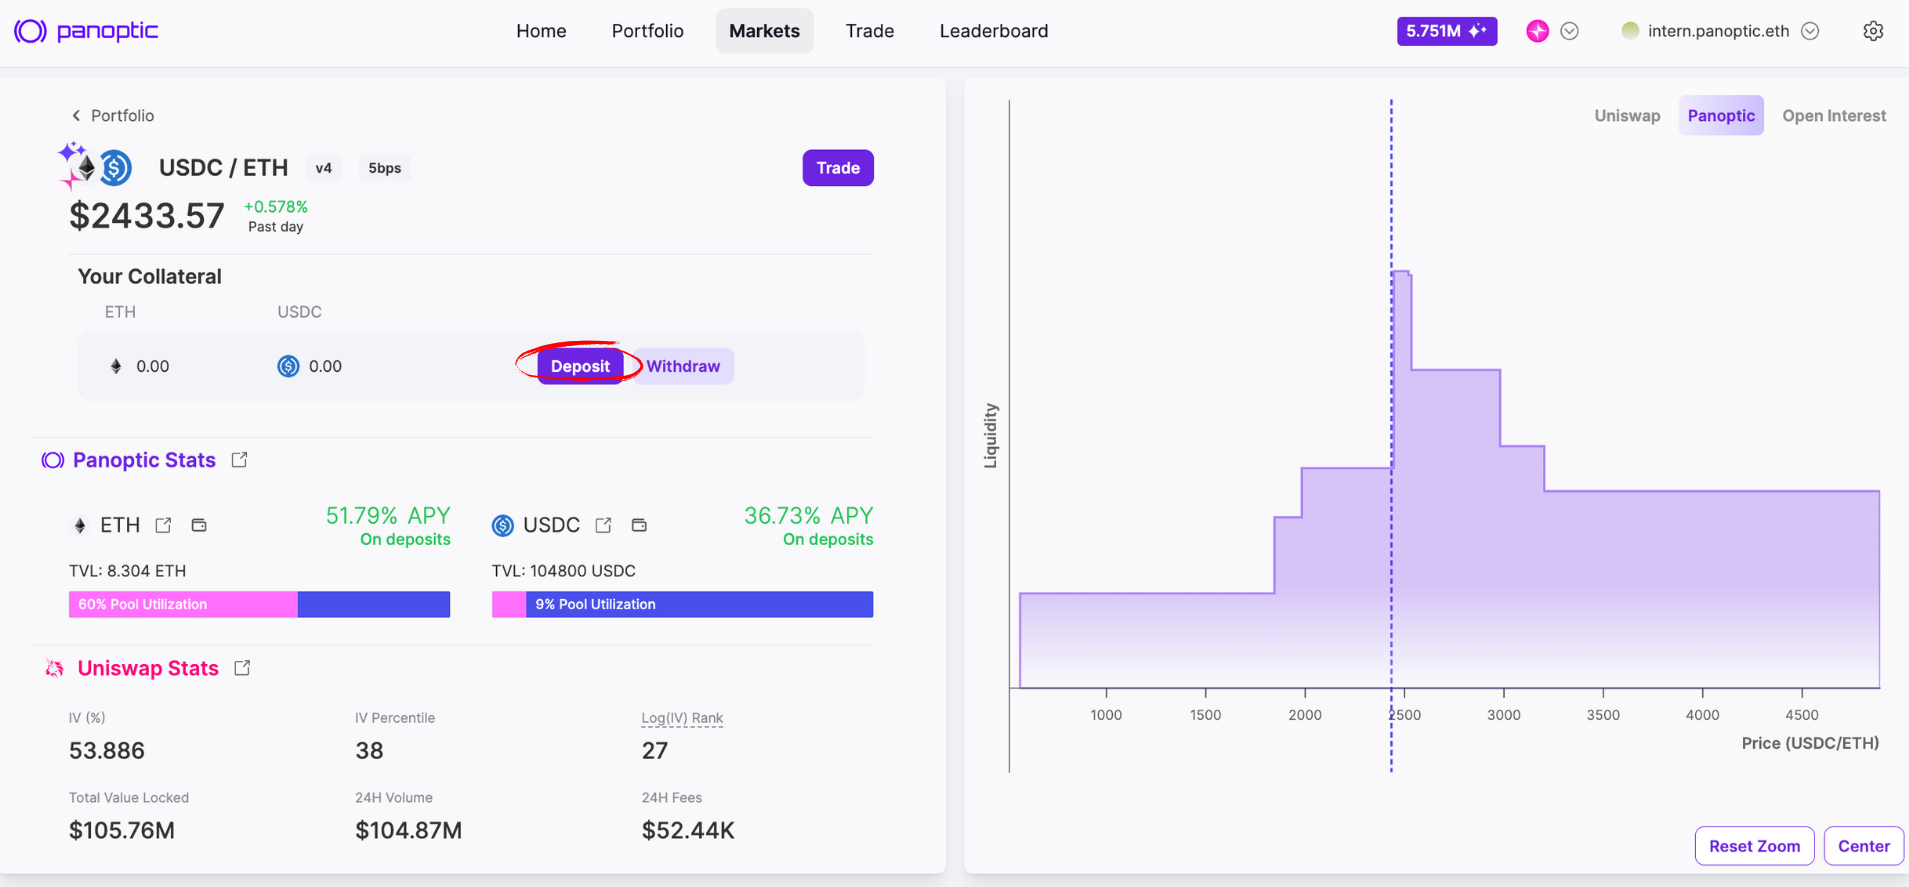The width and height of the screenshot is (1909, 887).
Task: Click the pink sparkle badge icon
Action: click(x=1538, y=31)
